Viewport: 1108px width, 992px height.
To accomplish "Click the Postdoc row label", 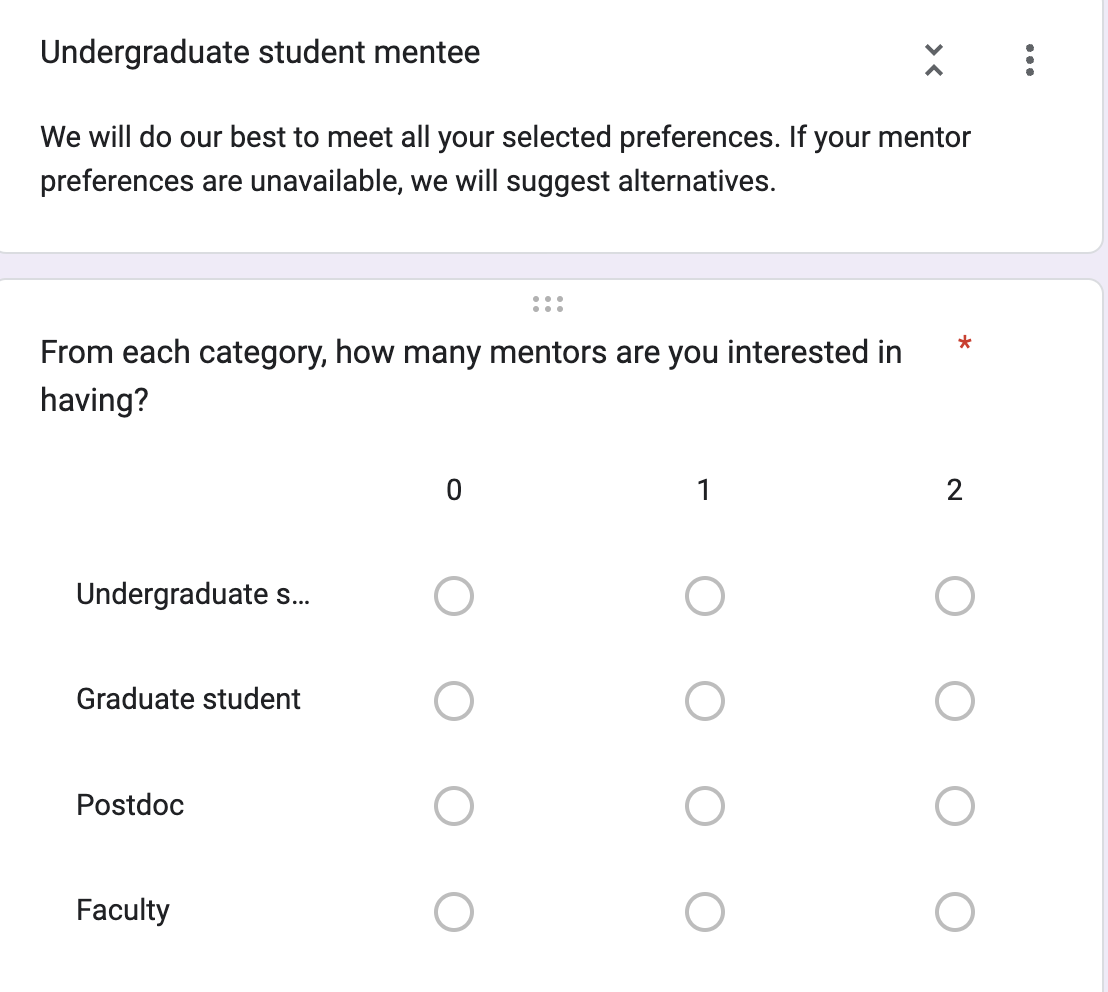I will (130, 805).
